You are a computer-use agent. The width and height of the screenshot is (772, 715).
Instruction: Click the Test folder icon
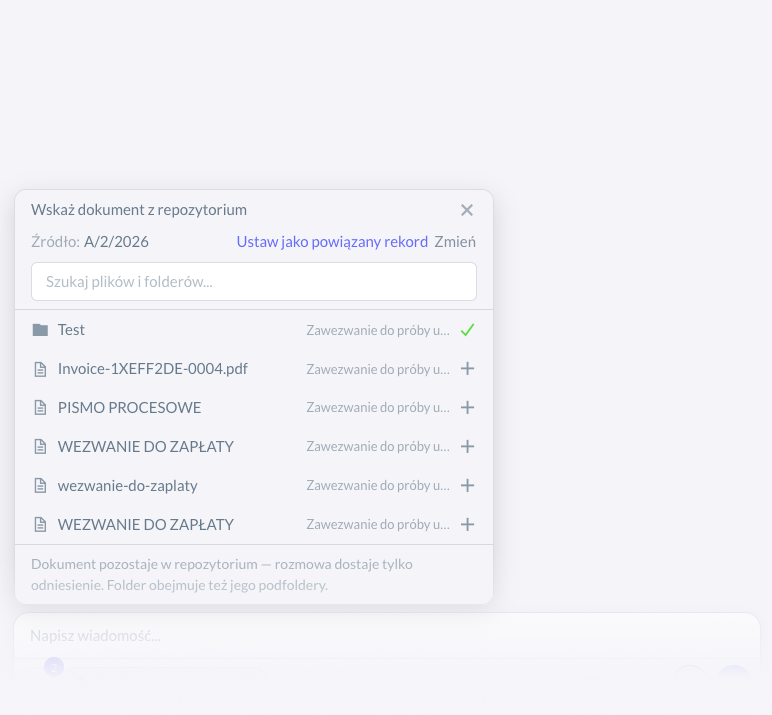(x=40, y=330)
